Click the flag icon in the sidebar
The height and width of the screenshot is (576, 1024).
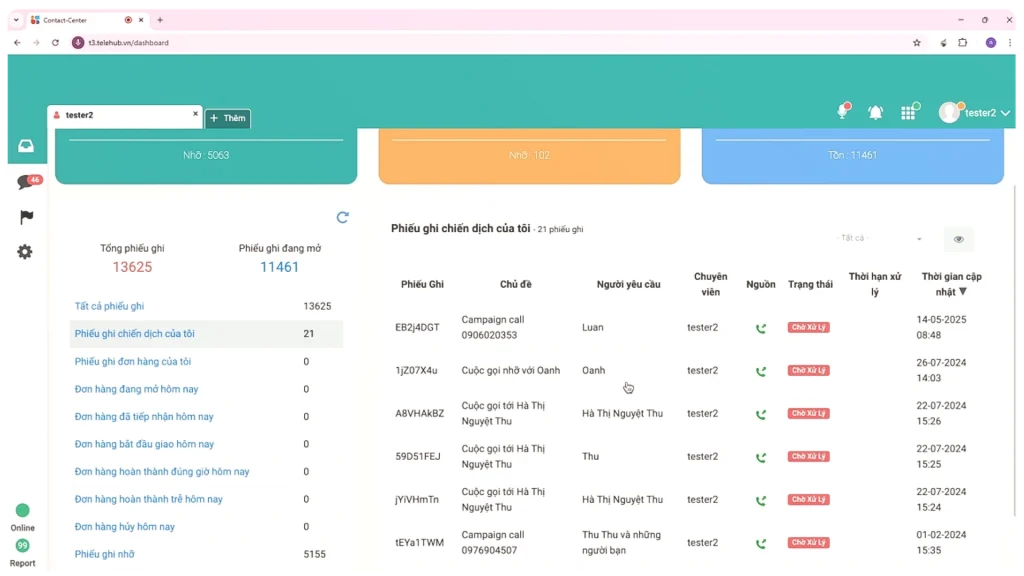click(x=26, y=217)
